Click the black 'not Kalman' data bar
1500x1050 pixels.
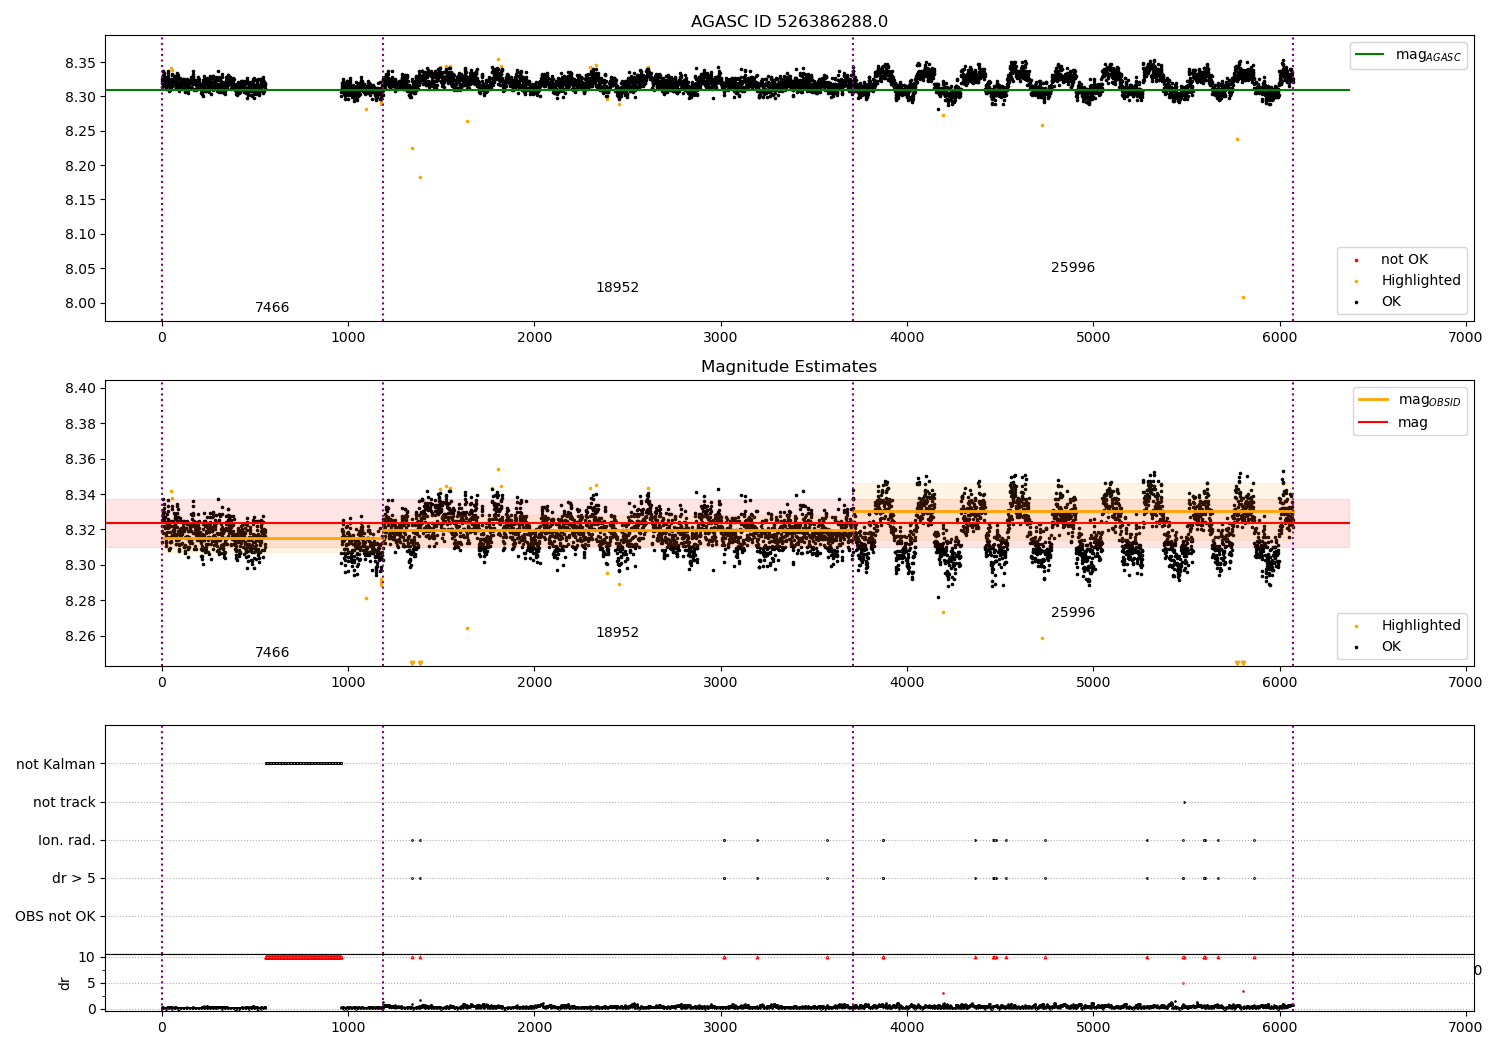pyautogui.click(x=304, y=764)
